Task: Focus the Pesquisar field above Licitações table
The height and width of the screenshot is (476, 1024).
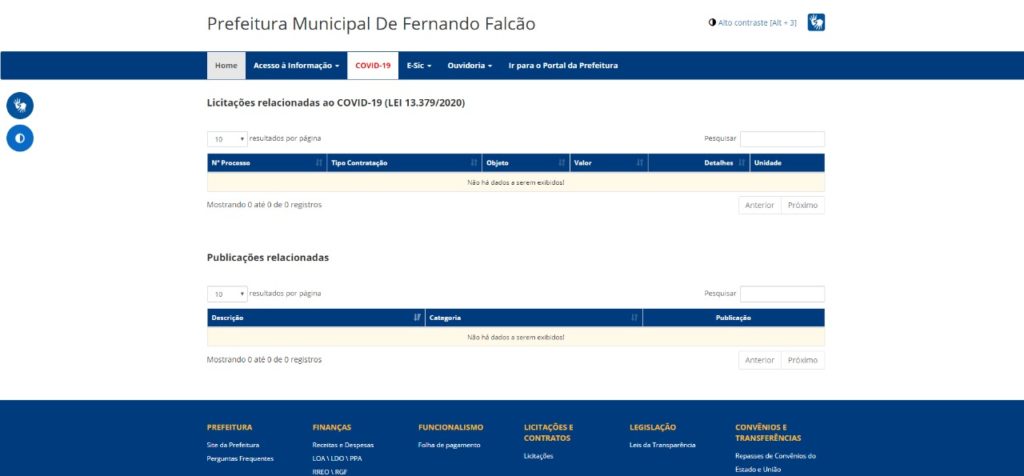Action: coord(782,139)
